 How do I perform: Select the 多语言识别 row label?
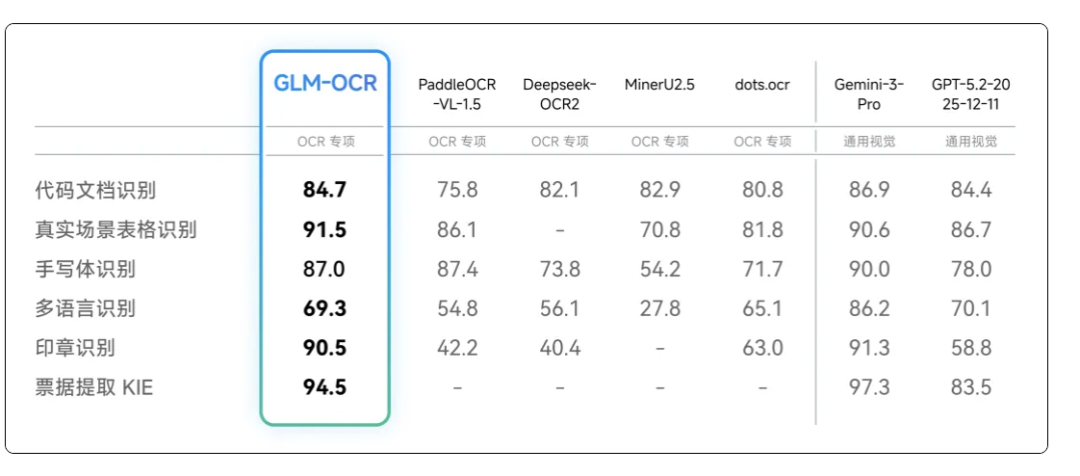(x=86, y=309)
